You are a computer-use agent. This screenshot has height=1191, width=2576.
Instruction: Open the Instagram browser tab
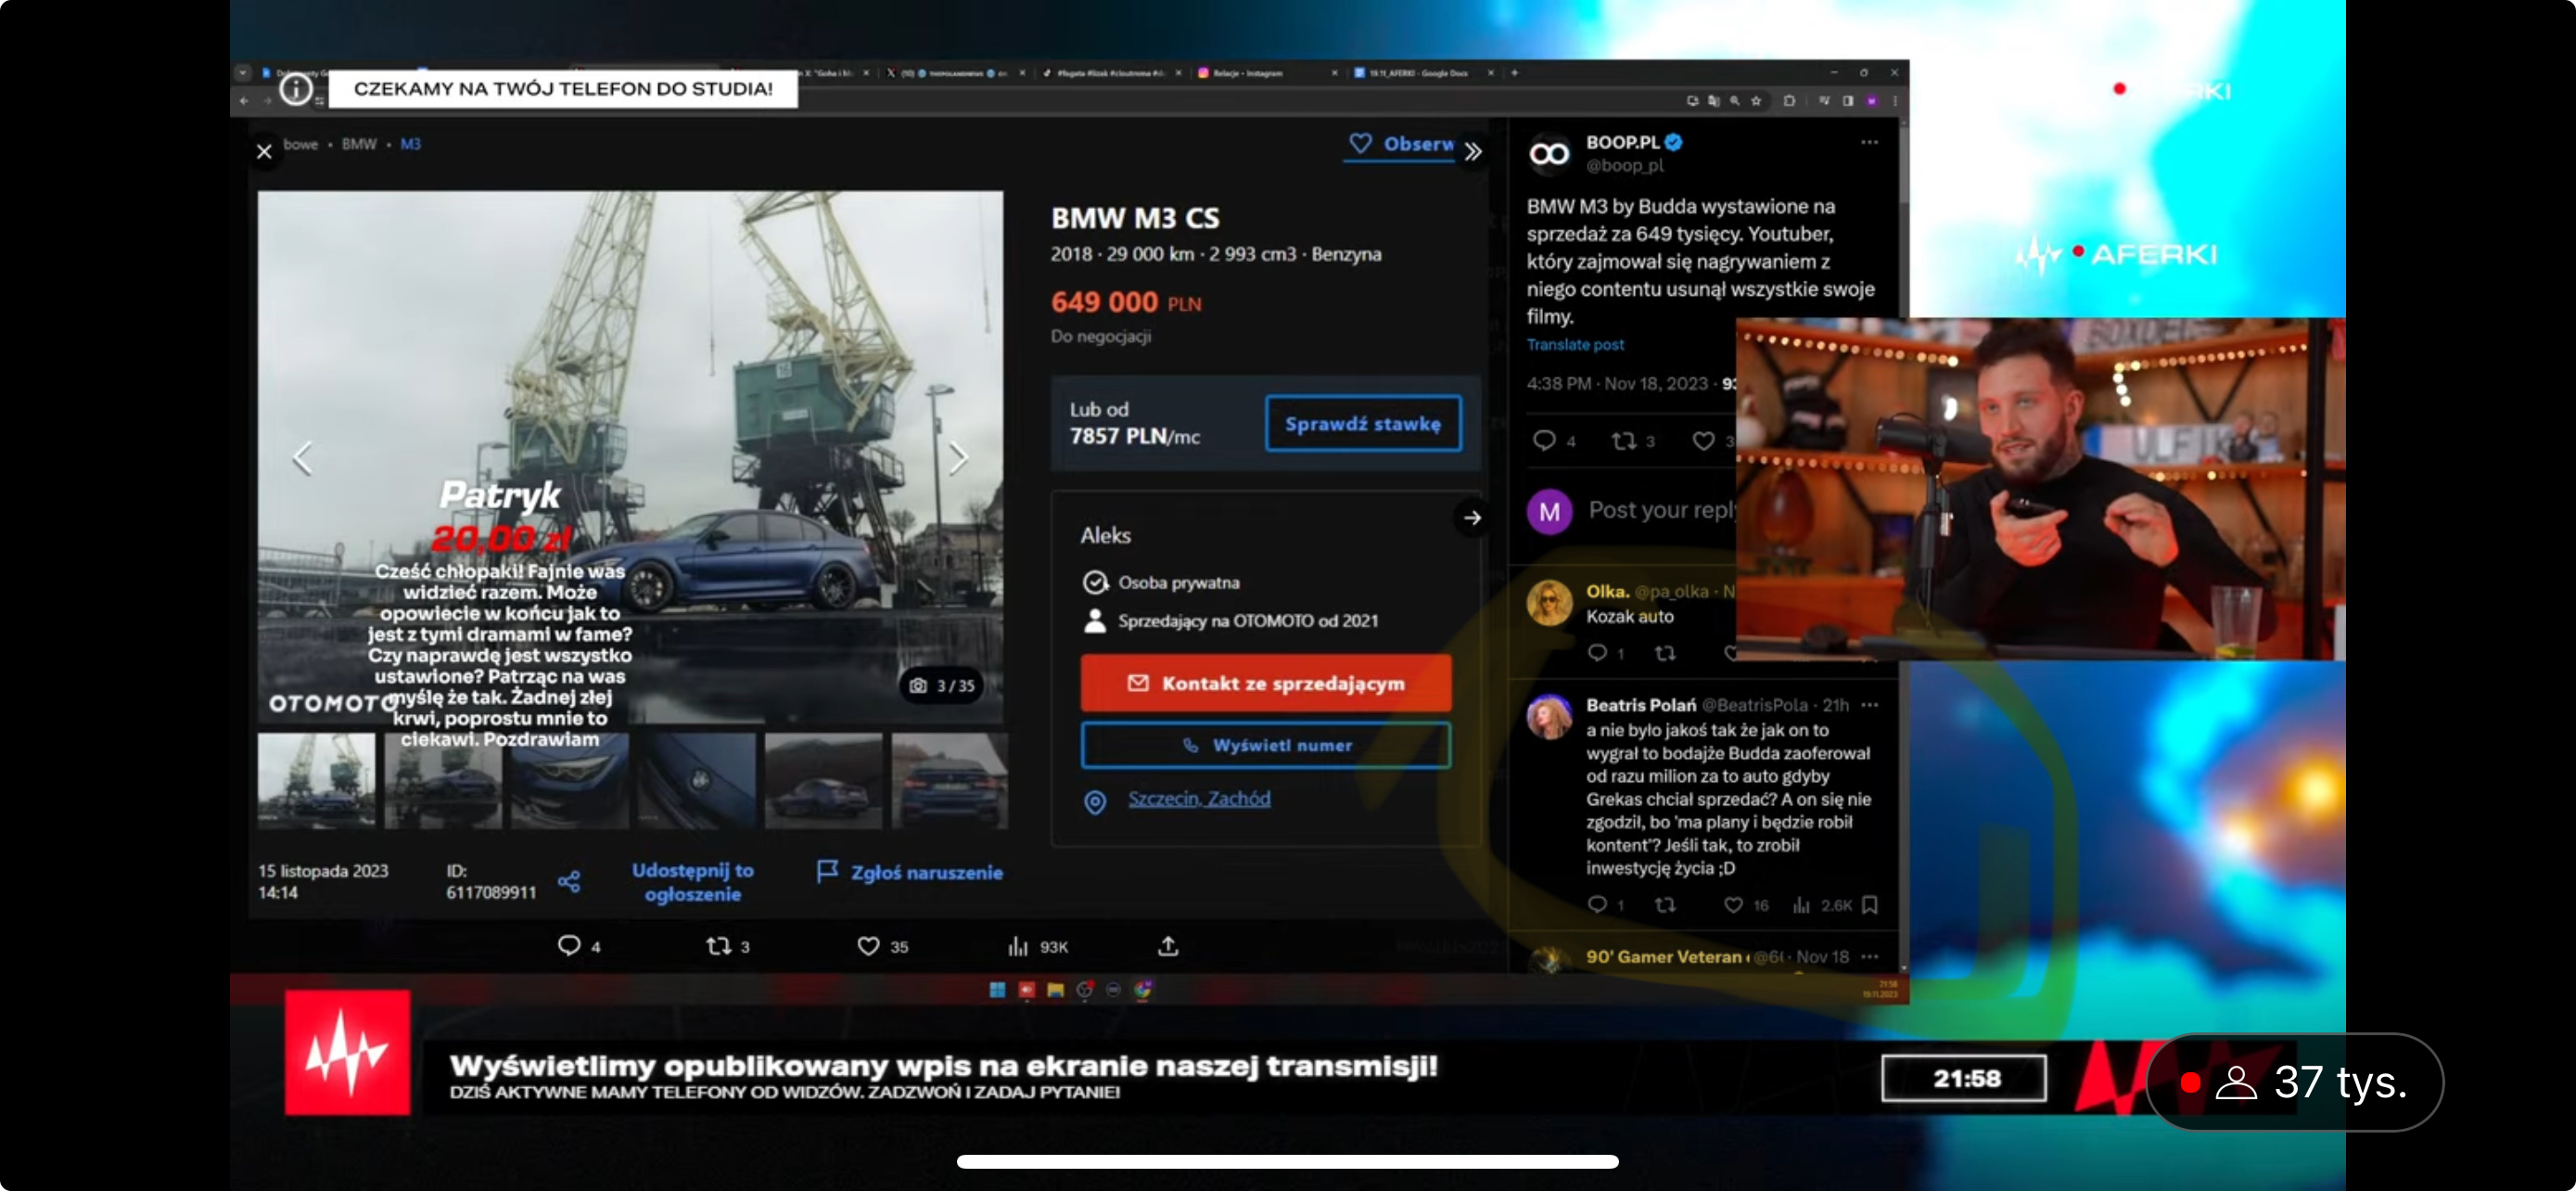click(1246, 73)
